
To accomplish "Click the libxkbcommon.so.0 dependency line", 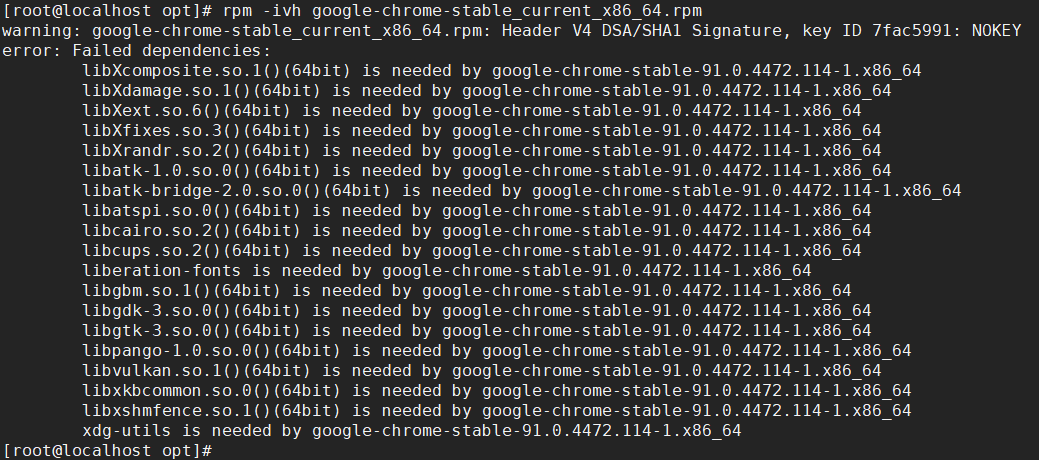I will (497, 390).
